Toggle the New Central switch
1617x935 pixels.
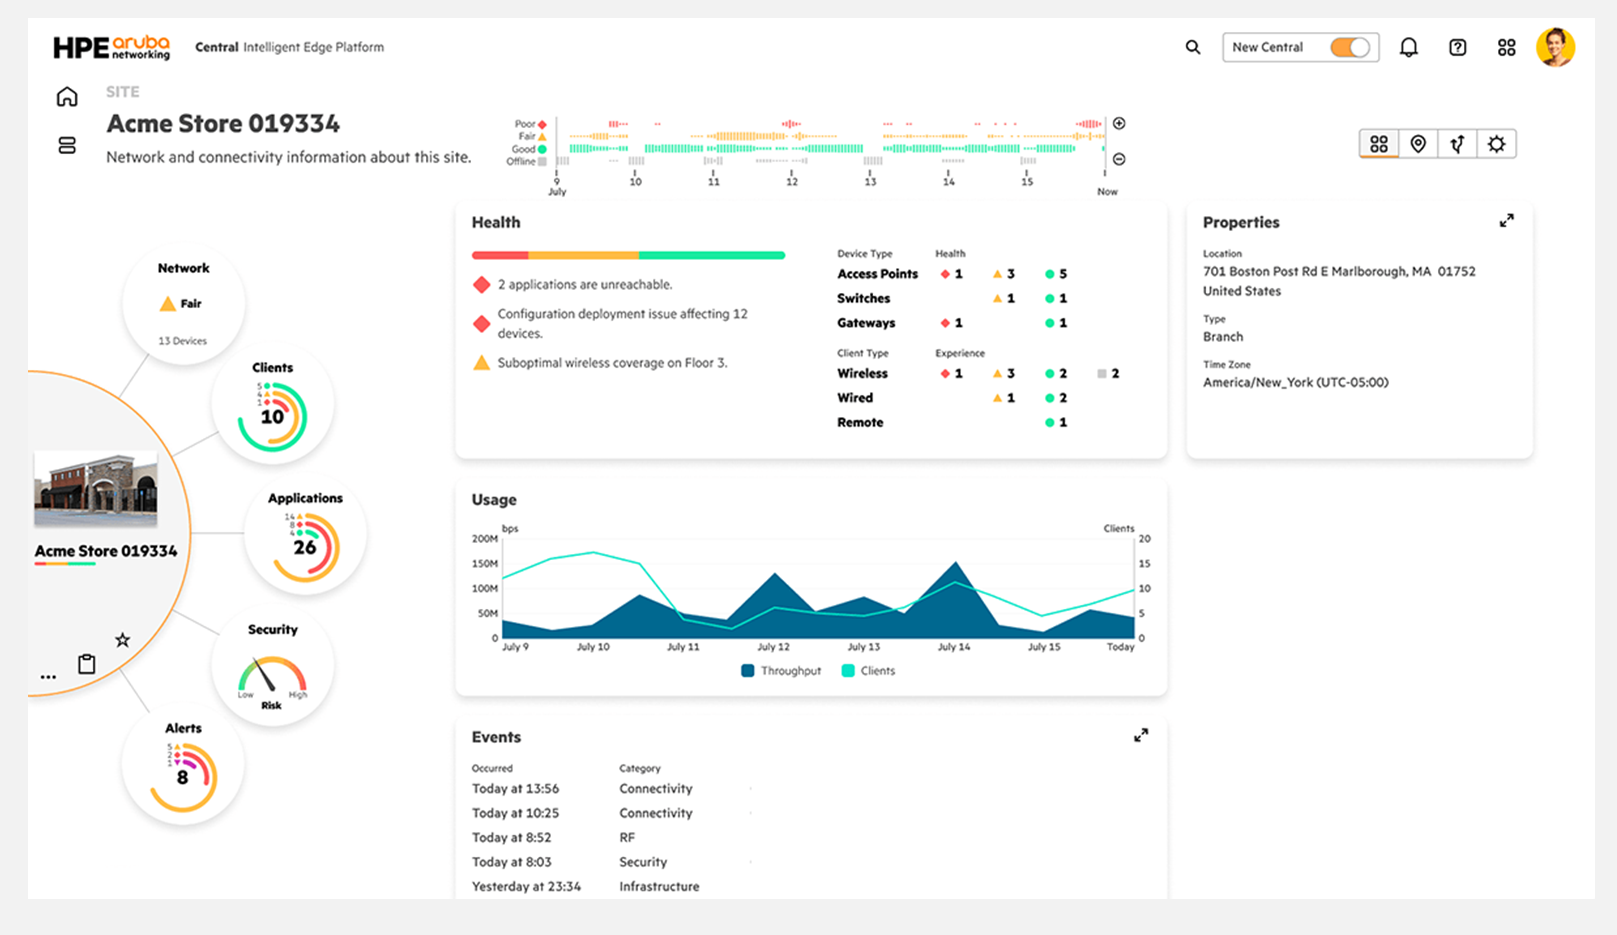pyautogui.click(x=1349, y=47)
